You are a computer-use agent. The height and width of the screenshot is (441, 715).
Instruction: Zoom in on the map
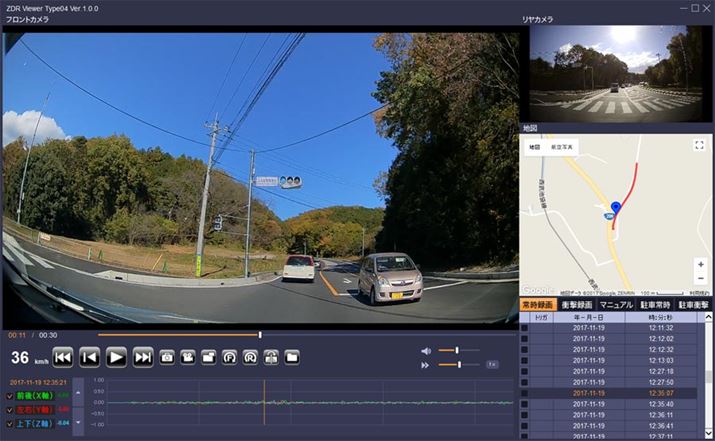(700, 265)
